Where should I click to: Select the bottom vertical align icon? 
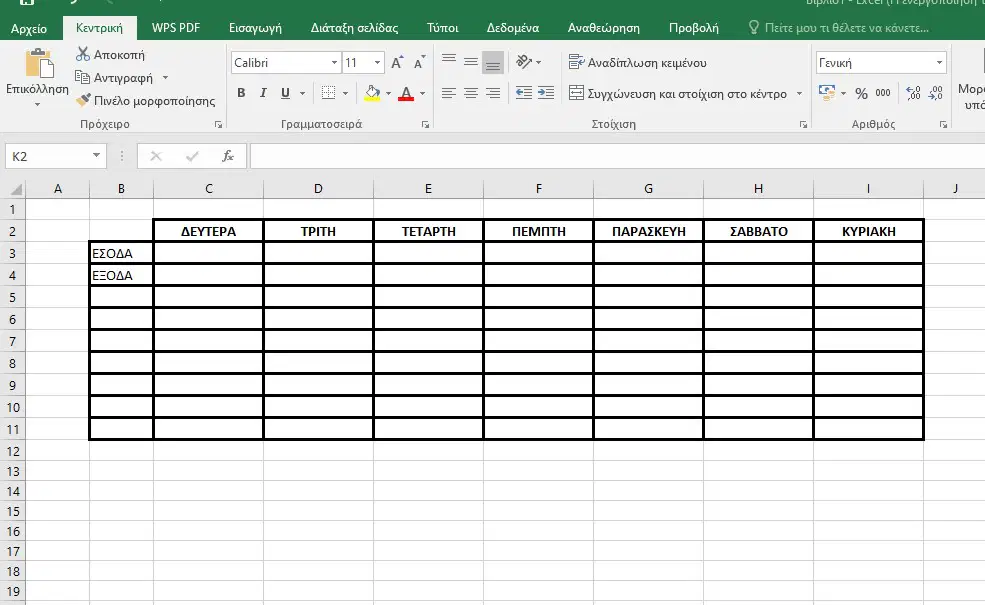tap(492, 62)
